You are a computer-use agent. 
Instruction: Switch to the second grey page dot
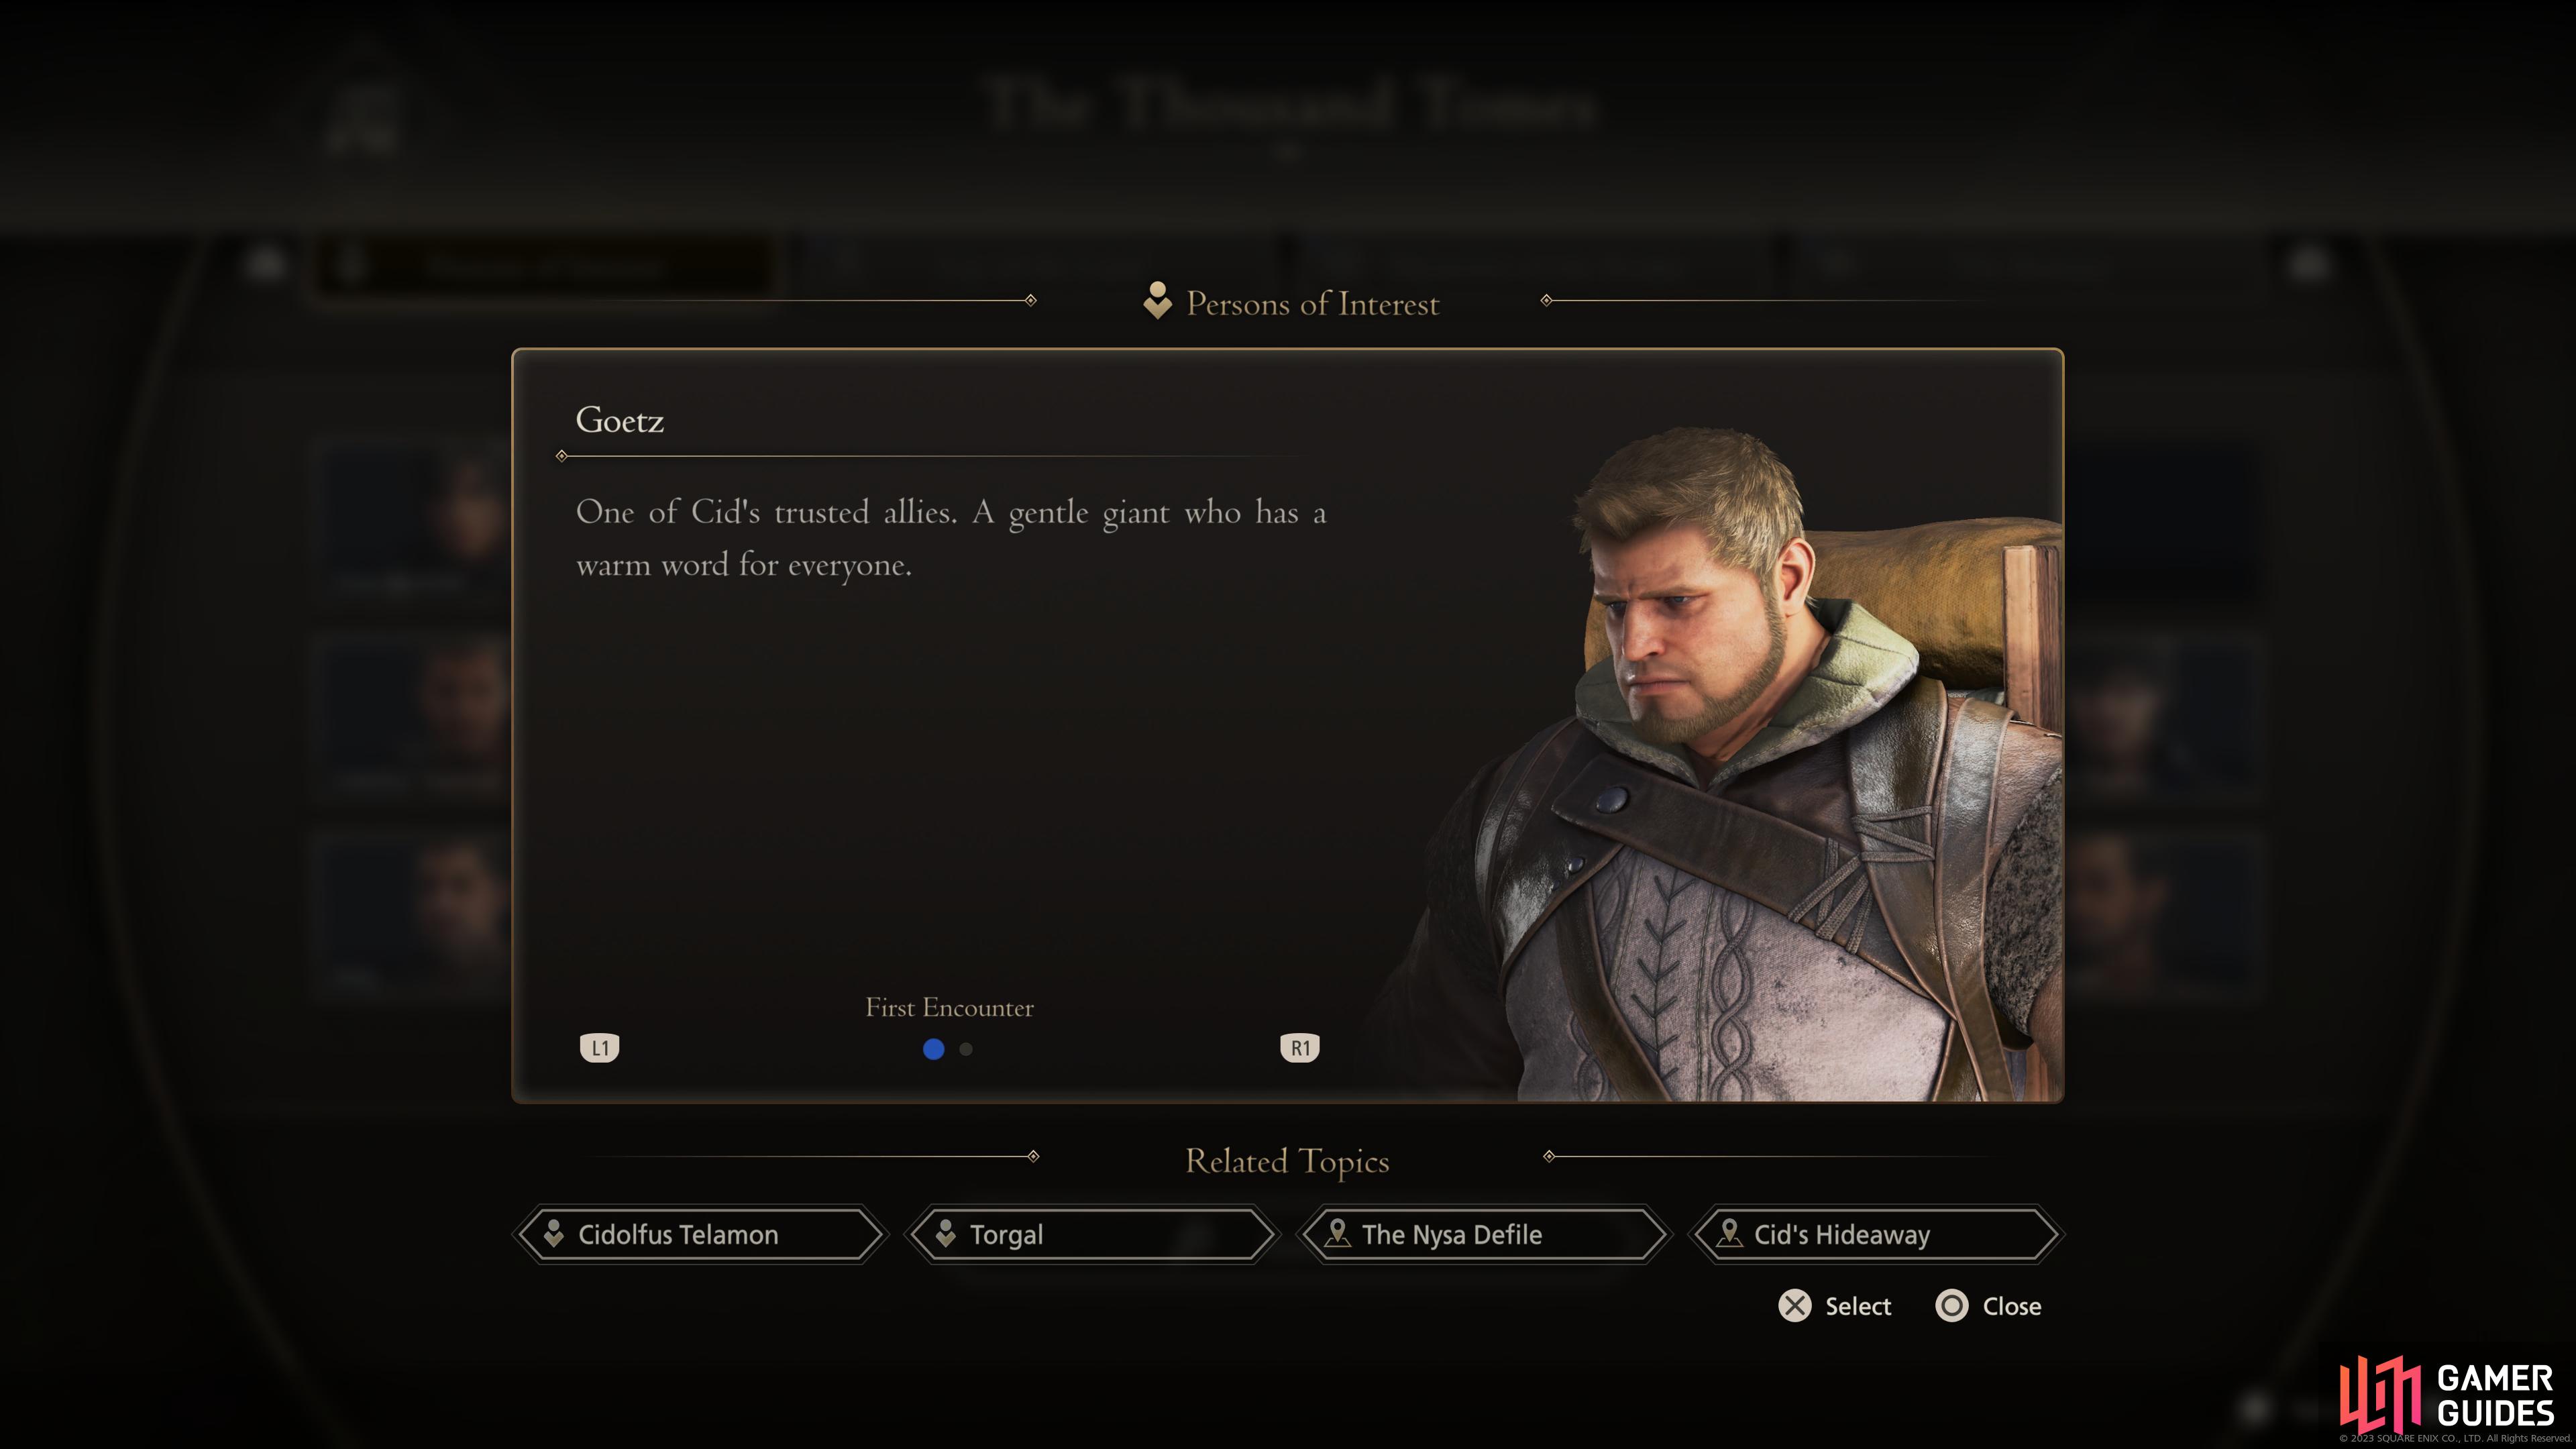pos(966,1049)
